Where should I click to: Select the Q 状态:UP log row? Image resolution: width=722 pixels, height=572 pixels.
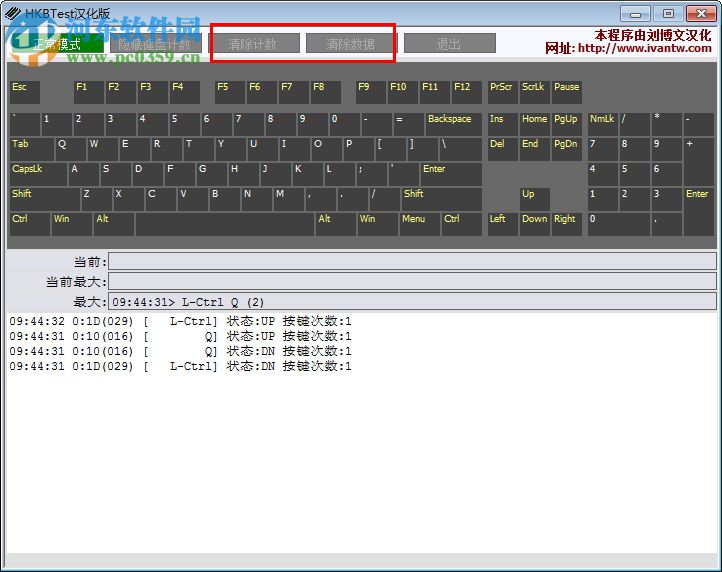click(x=180, y=336)
